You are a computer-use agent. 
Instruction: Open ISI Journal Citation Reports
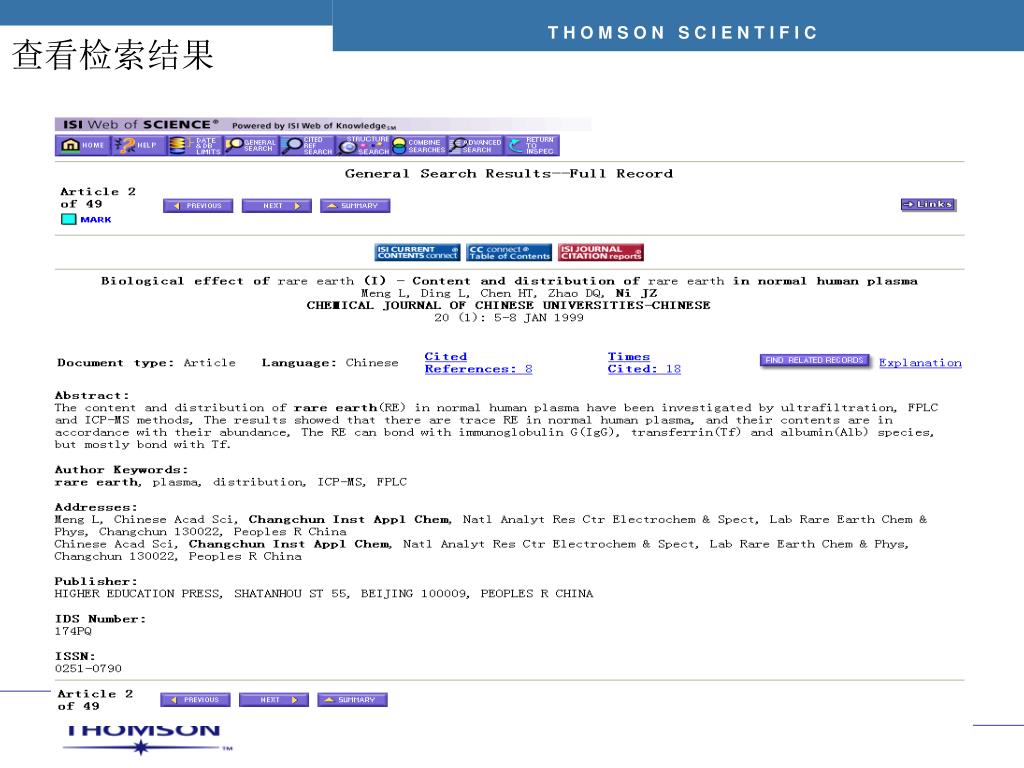click(x=601, y=252)
